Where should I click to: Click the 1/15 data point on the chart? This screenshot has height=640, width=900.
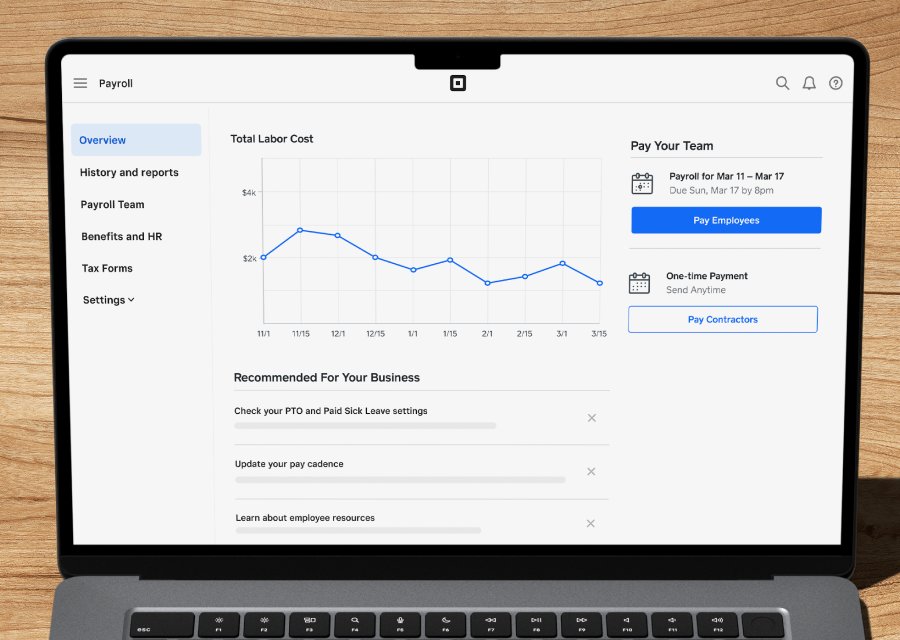450,260
